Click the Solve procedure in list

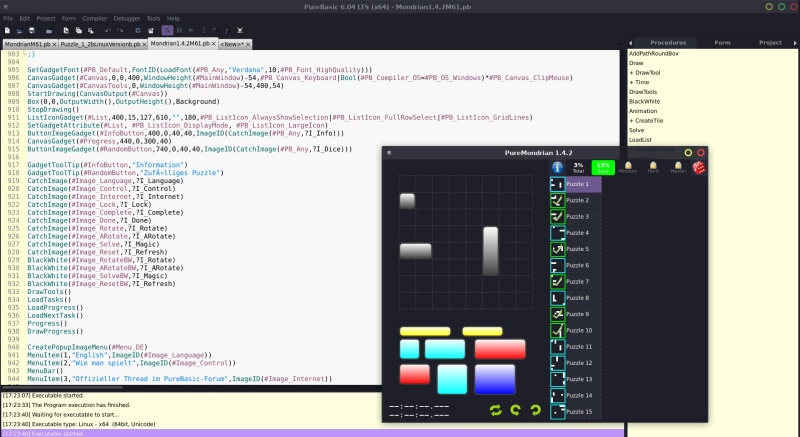pos(636,131)
